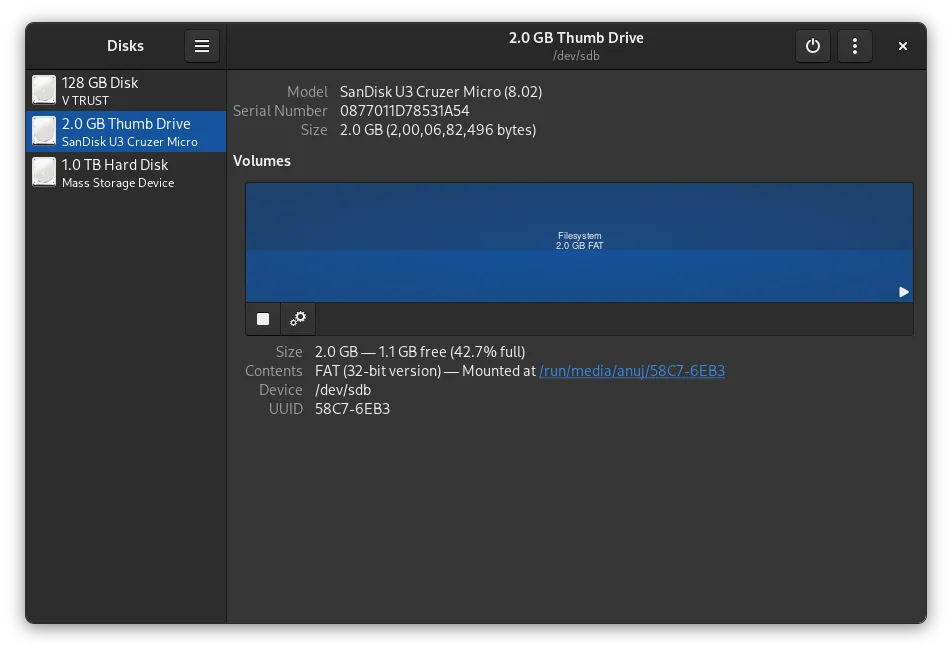Click the V TRUST disk icon
Screen dimensions: 952x652
[44, 89]
